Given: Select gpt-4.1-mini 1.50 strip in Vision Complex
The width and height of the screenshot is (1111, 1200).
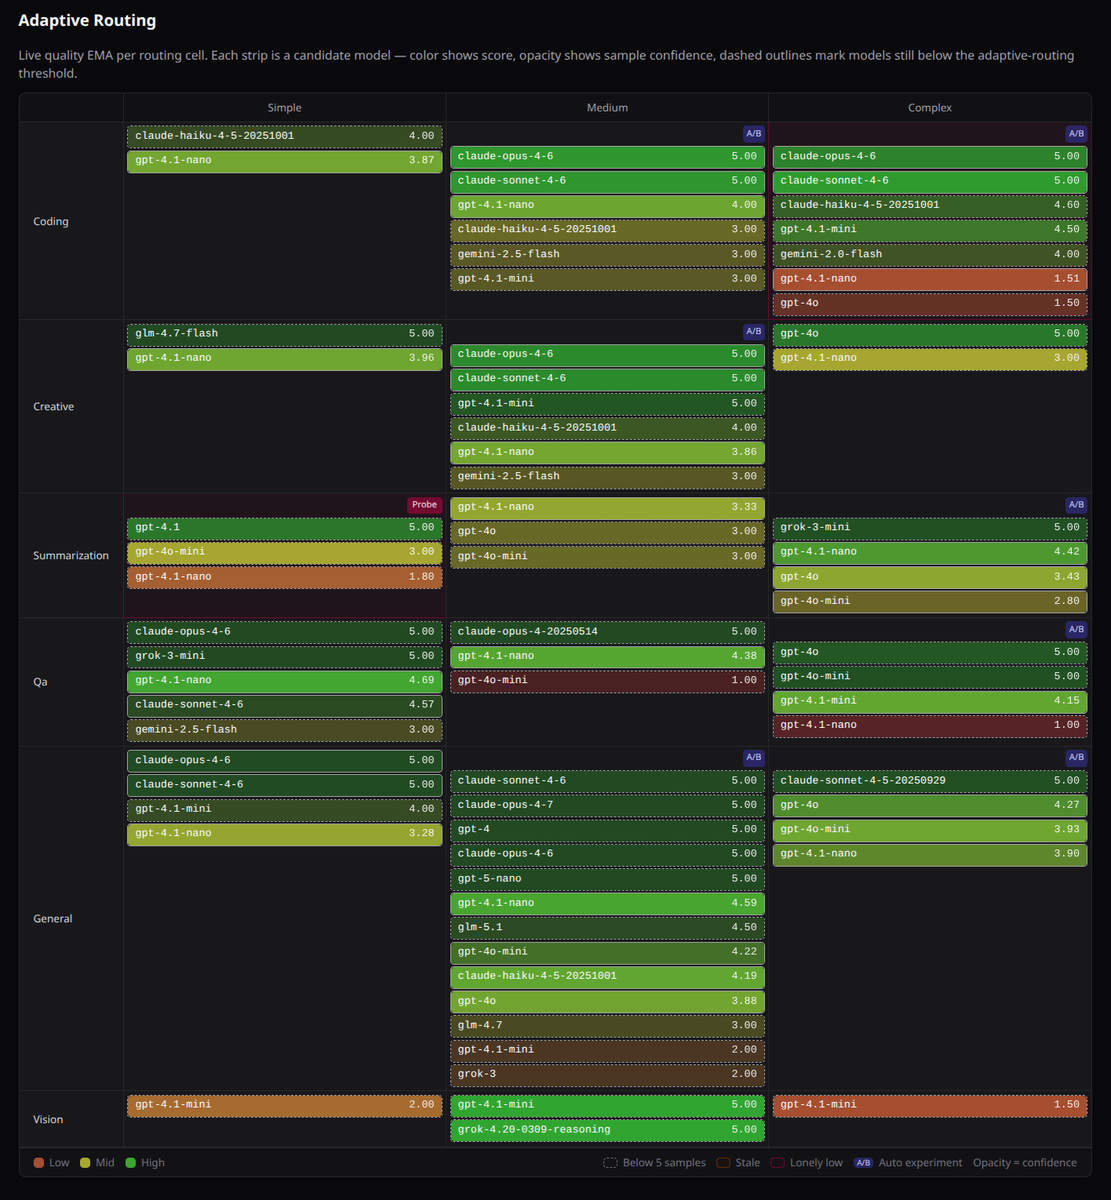Looking at the screenshot, I should coord(930,1106).
